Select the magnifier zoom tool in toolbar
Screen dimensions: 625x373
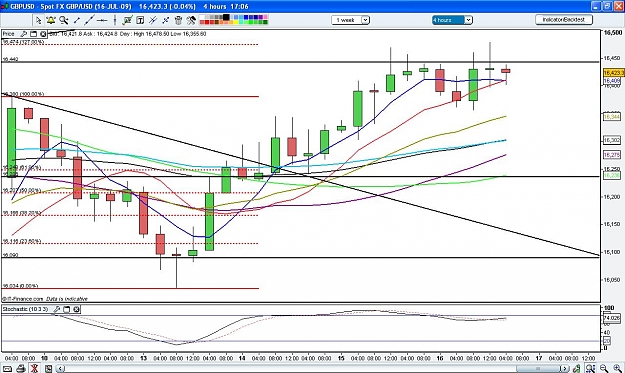click(64, 20)
